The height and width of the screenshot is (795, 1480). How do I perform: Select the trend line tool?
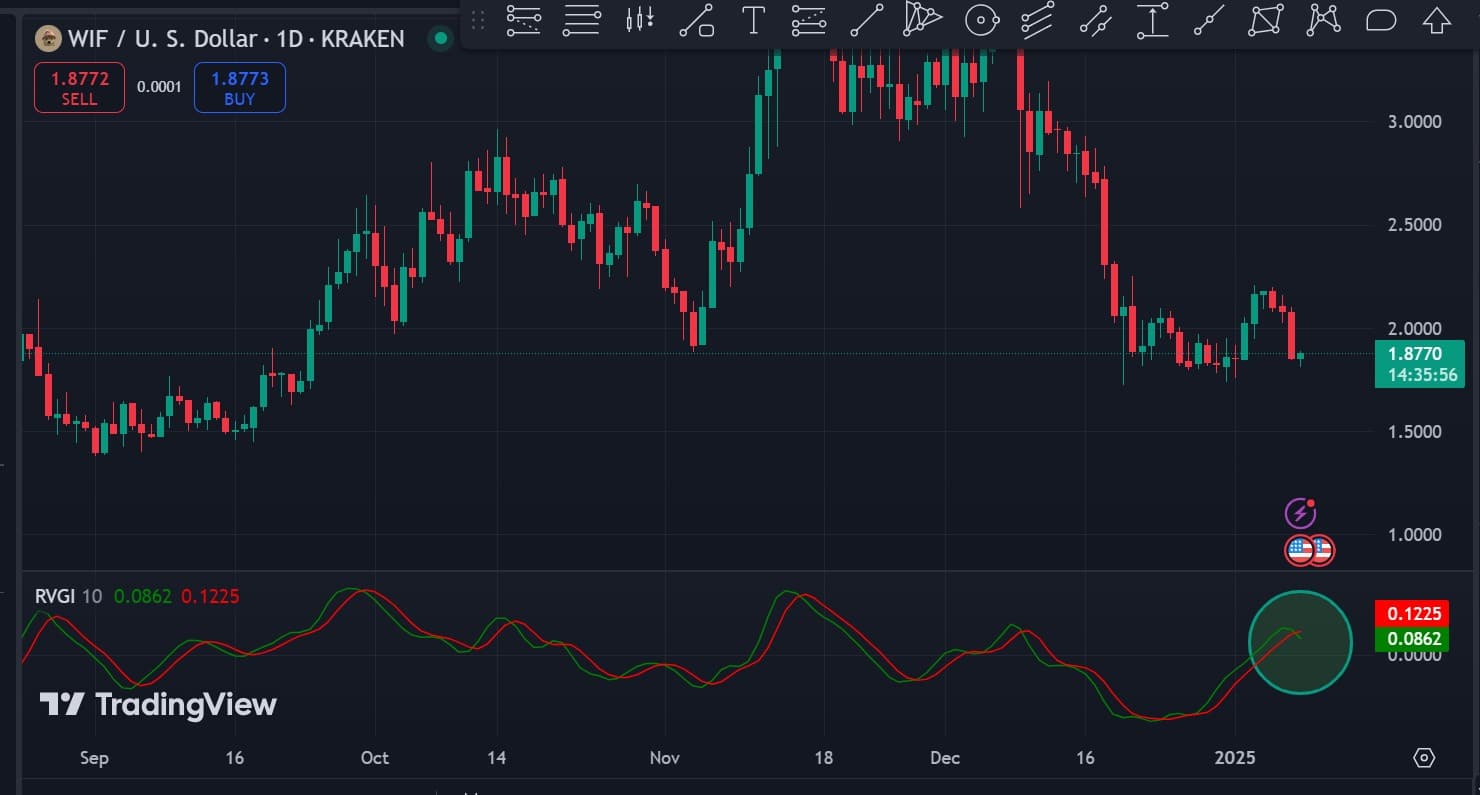click(x=867, y=20)
